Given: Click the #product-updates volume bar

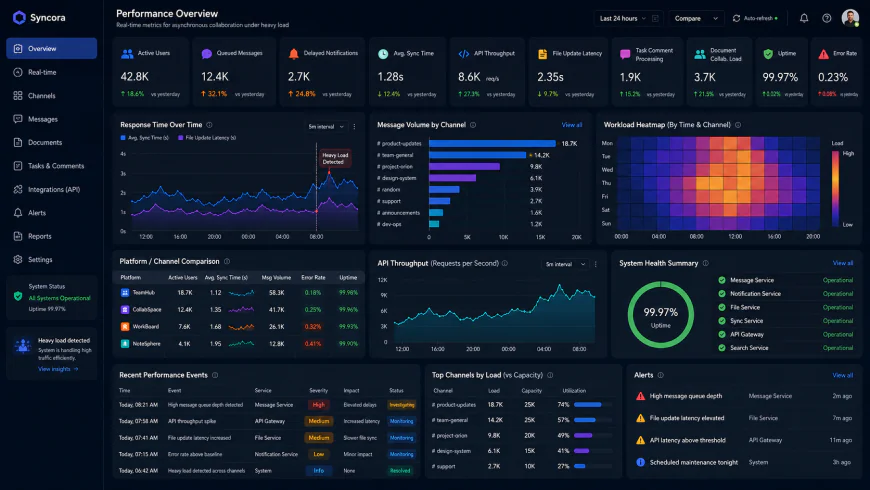Looking at the screenshot, I should pos(492,143).
